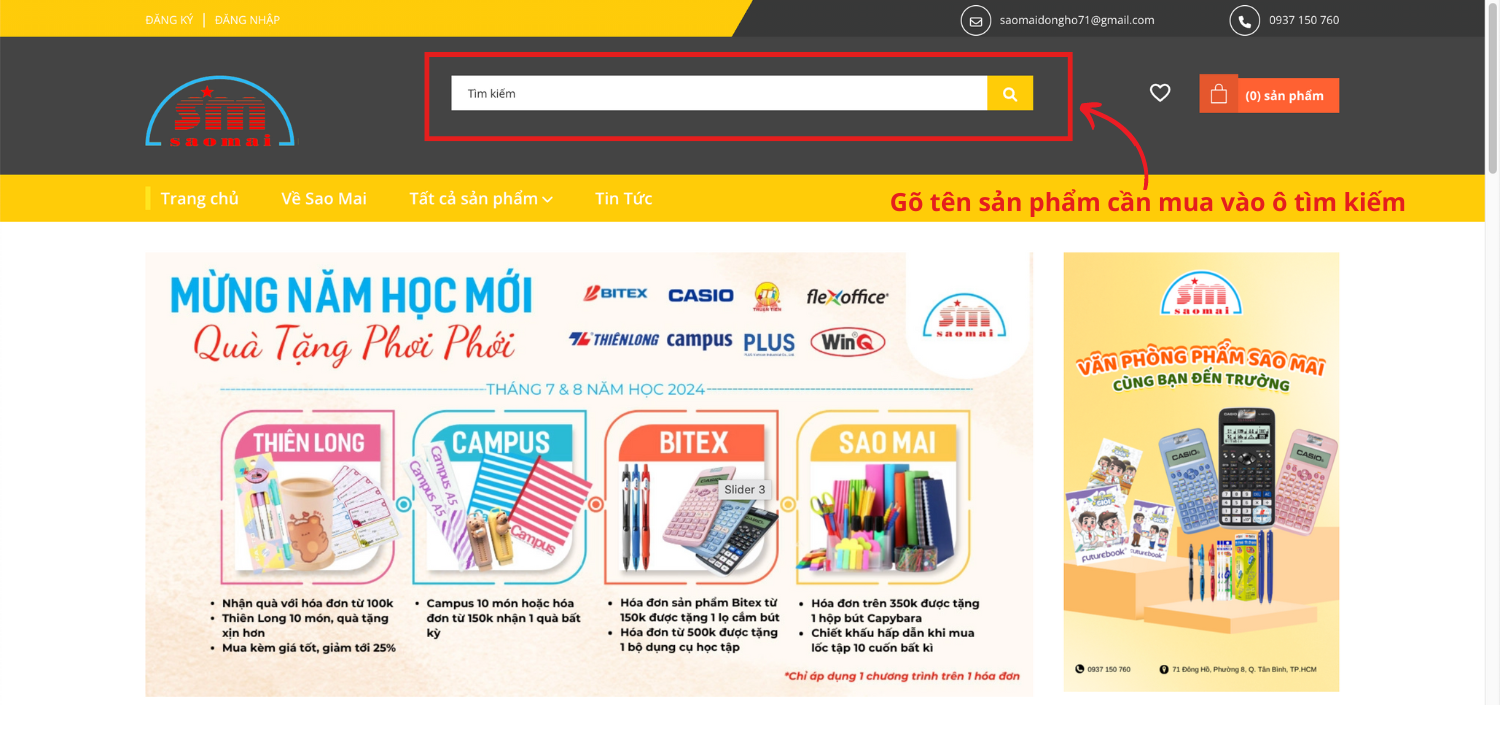Viewport: 1500px width, 750px height.
Task: Expand the Tất cả sản phẩm chevron
Action: [548, 199]
